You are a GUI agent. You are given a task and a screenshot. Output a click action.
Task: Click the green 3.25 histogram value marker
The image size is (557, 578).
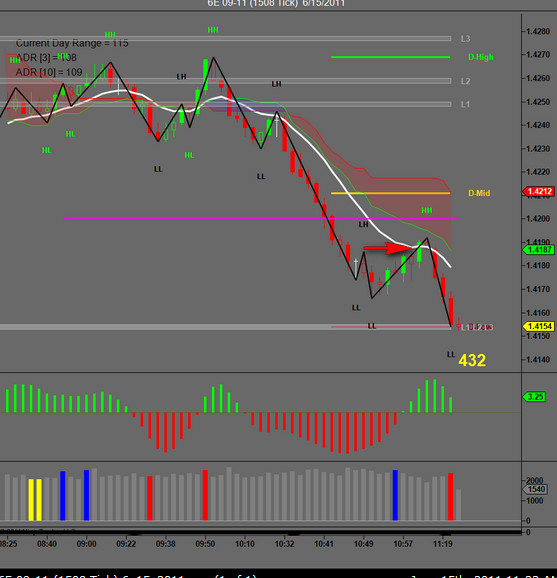coord(534,397)
